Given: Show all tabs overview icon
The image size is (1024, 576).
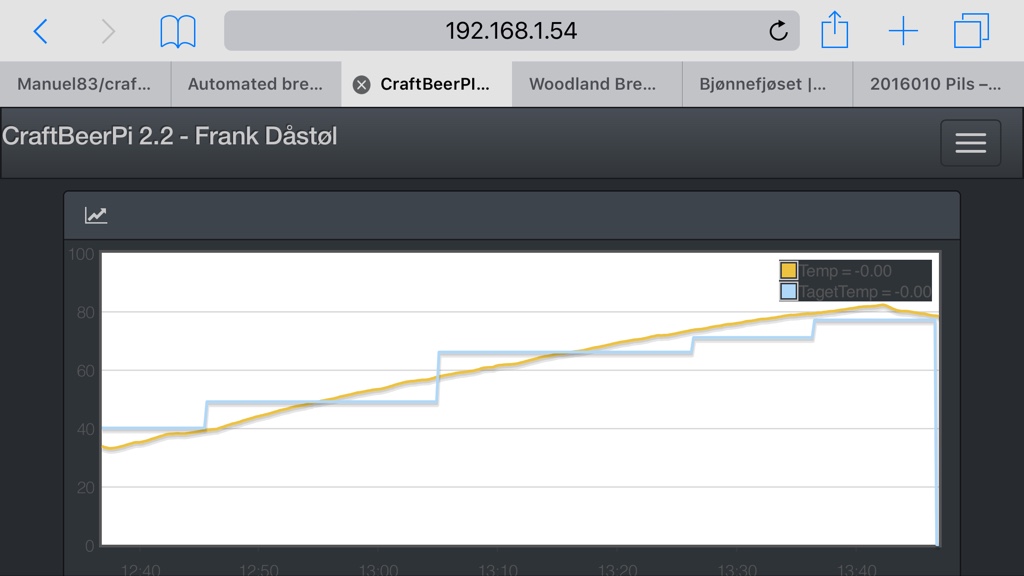Looking at the screenshot, I should coord(971,31).
